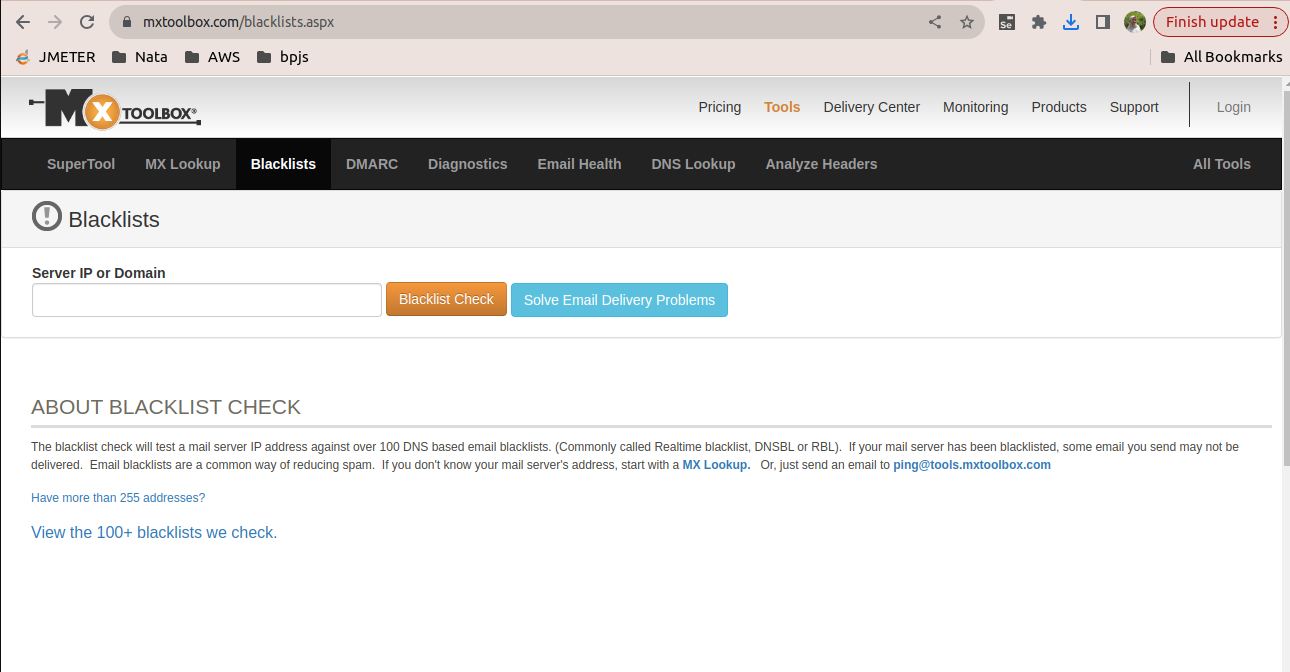The image size is (1290, 672).
Task: Open the Chrome downloads icon
Action: point(1071,22)
